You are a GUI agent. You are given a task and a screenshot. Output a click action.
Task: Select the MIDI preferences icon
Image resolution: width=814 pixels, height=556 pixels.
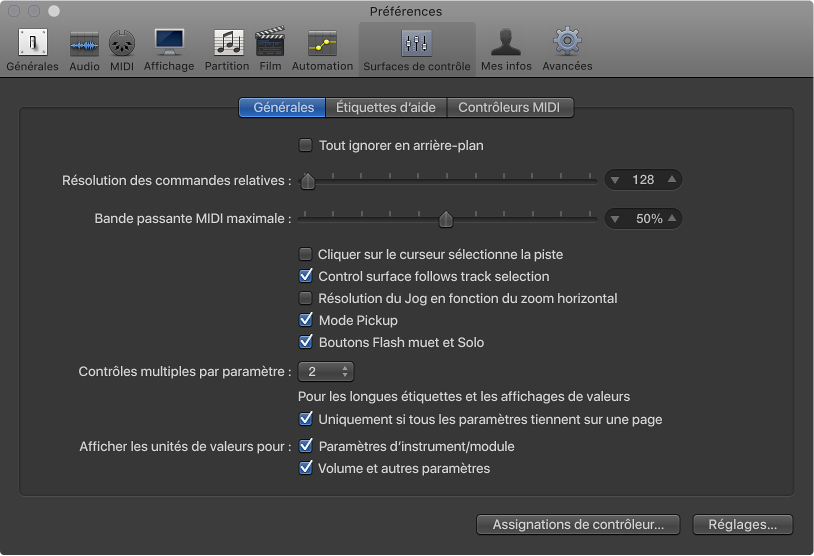(122, 44)
